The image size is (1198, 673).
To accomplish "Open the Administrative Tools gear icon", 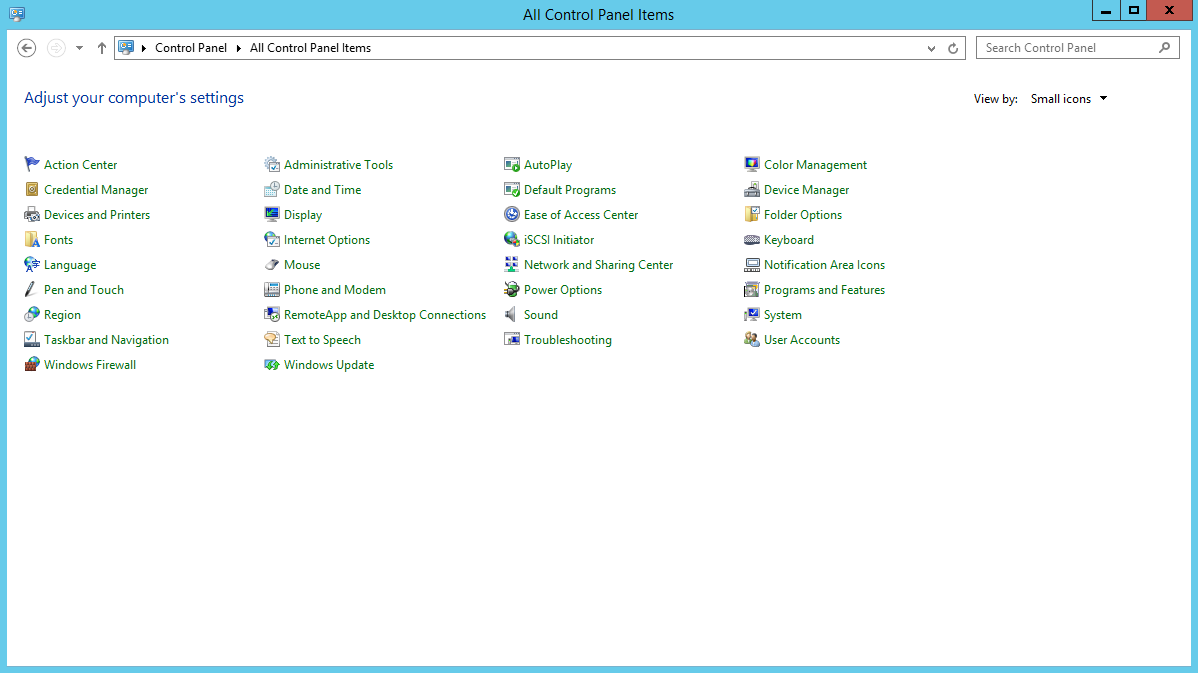I will pos(271,164).
